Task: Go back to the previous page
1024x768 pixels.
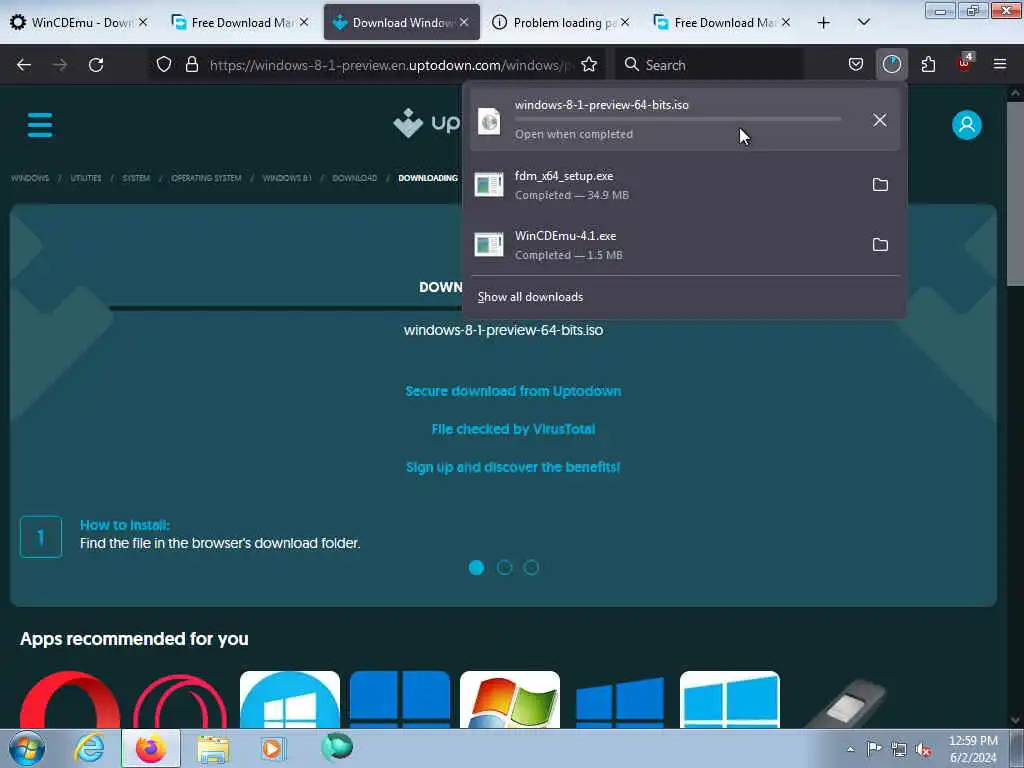Action: pos(24,65)
